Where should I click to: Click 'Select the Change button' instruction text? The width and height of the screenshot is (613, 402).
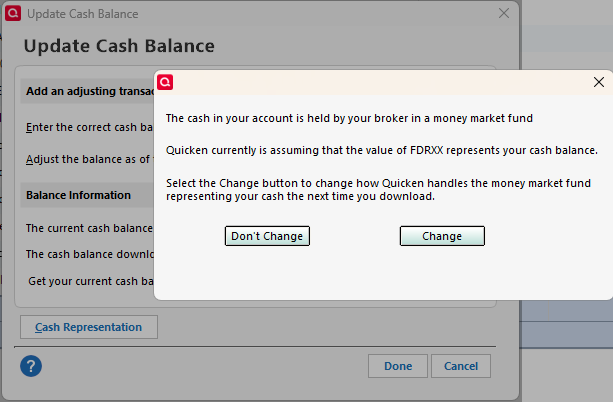(378, 190)
